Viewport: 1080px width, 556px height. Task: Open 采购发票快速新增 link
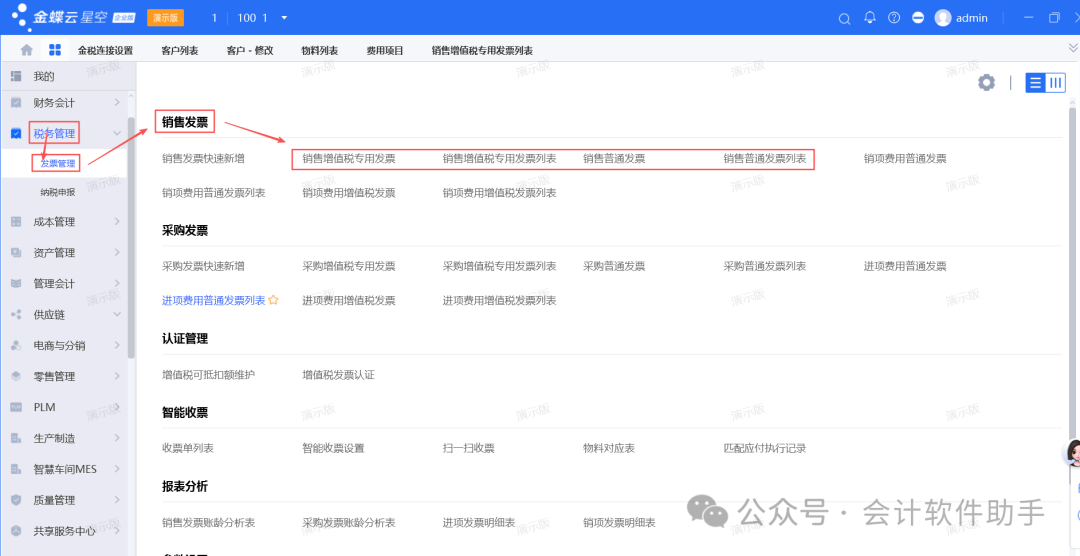[x=203, y=266]
